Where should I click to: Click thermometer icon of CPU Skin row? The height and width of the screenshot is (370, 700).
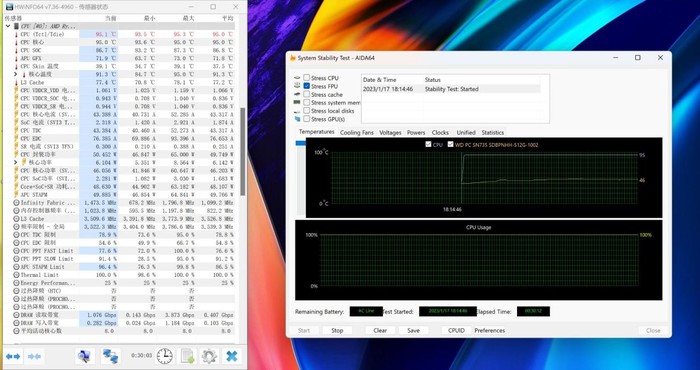[x=17, y=67]
